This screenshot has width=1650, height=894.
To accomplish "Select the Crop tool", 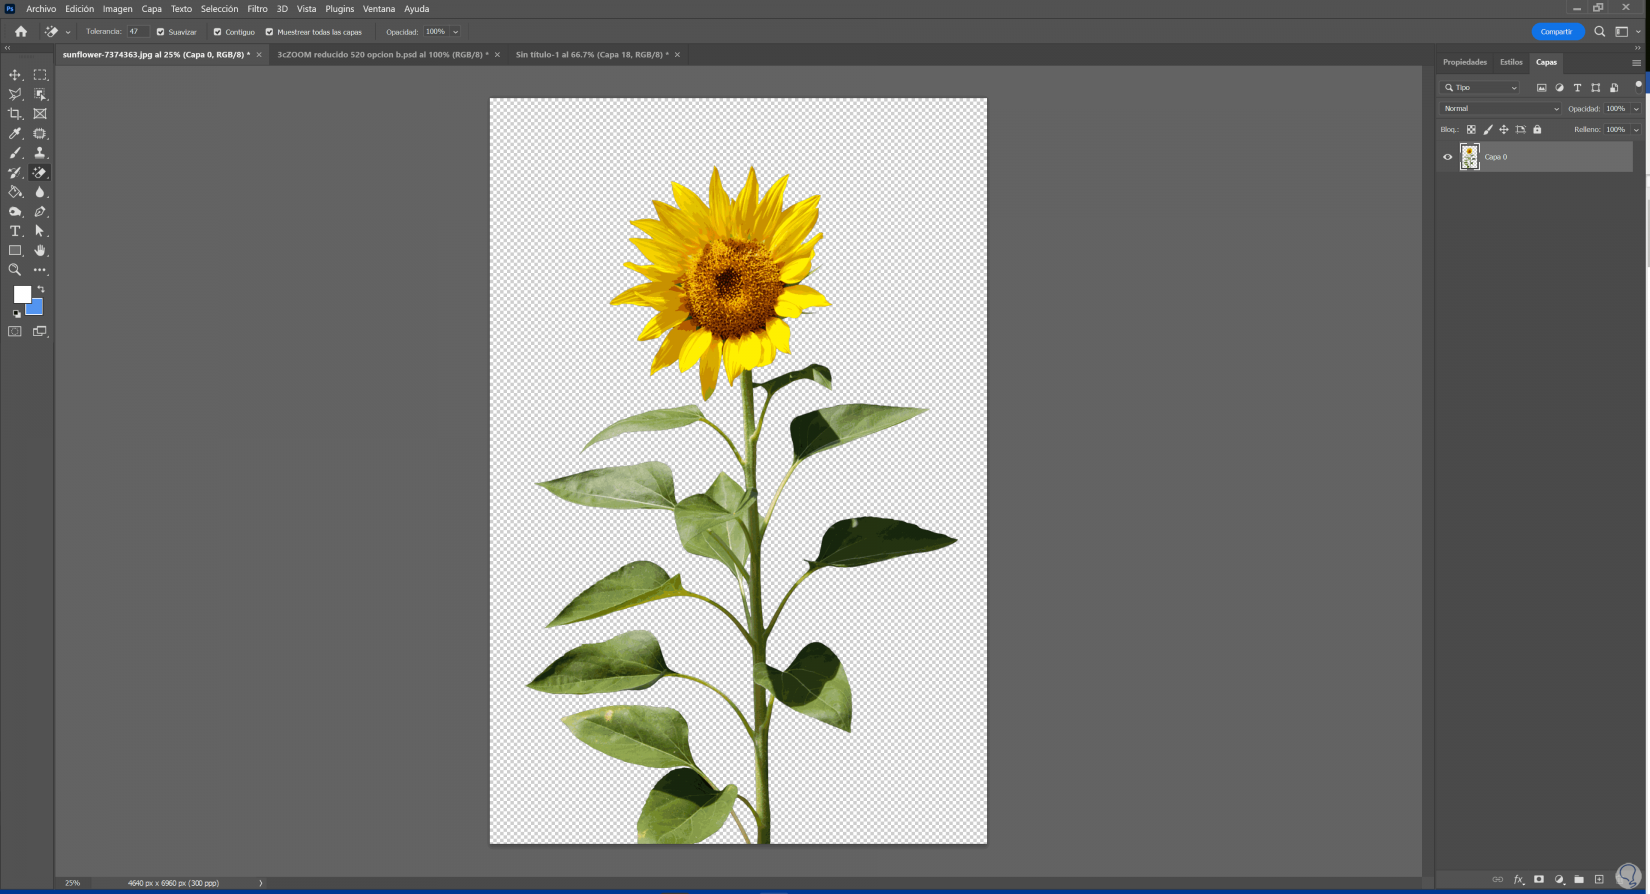I will pyautogui.click(x=15, y=114).
